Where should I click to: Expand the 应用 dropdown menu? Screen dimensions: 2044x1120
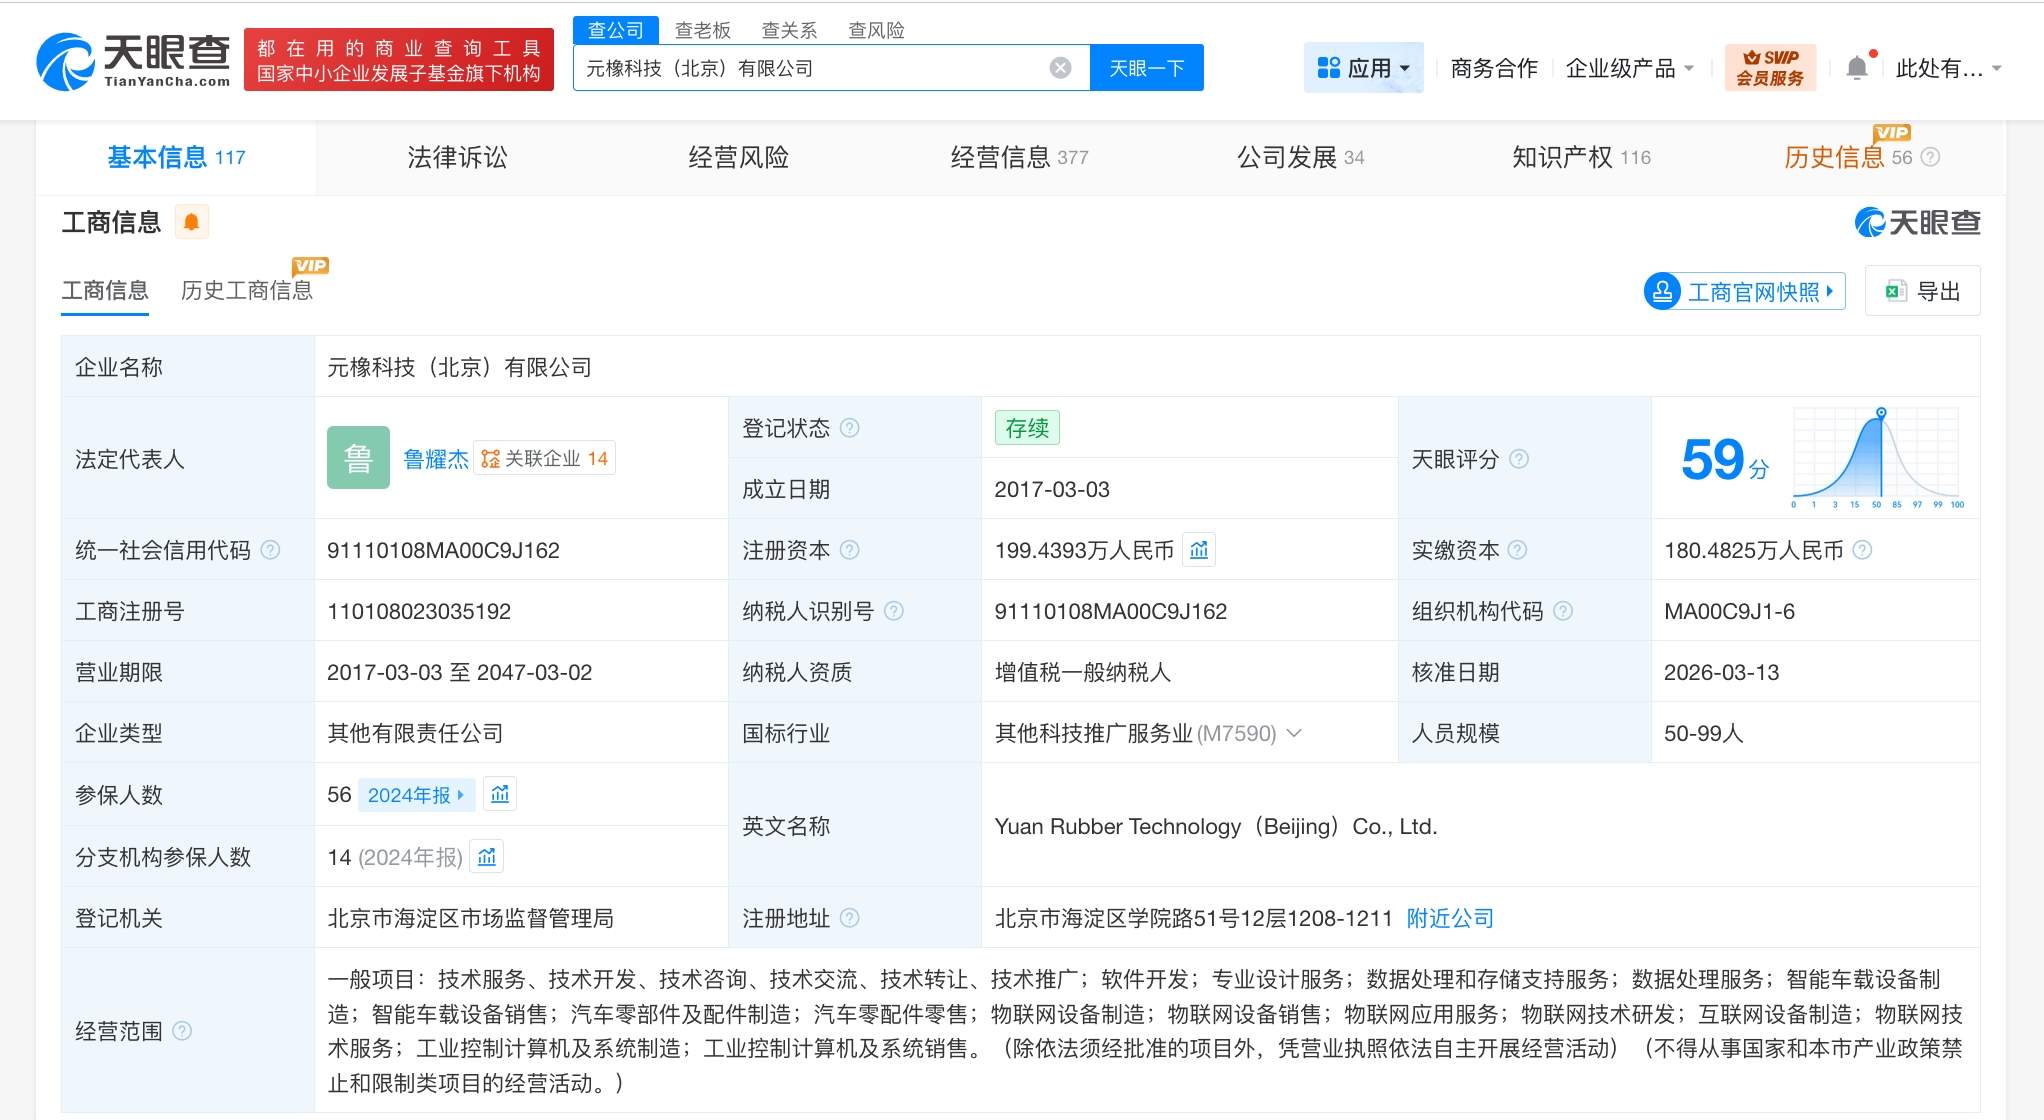[x=1364, y=68]
